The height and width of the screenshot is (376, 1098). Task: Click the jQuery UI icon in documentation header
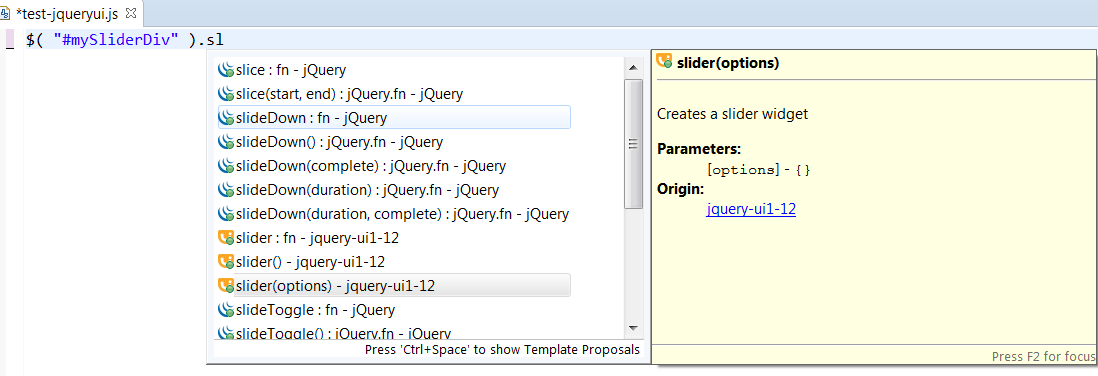tap(665, 62)
